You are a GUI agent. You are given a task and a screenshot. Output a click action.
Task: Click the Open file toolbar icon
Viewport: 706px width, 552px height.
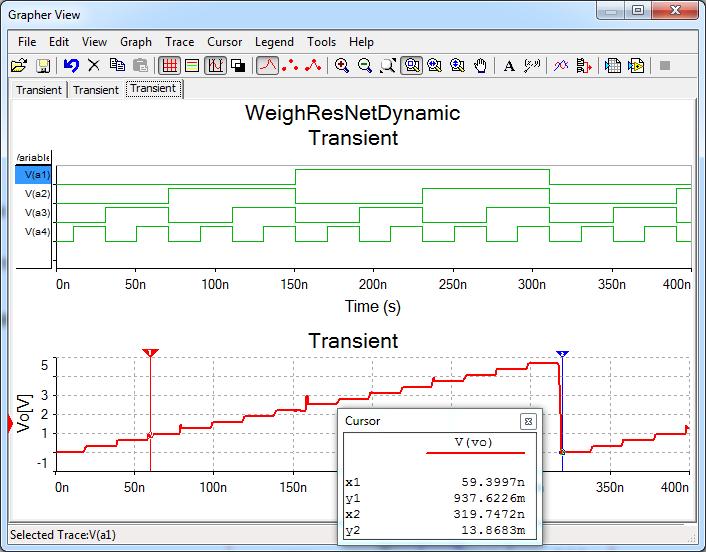point(19,66)
